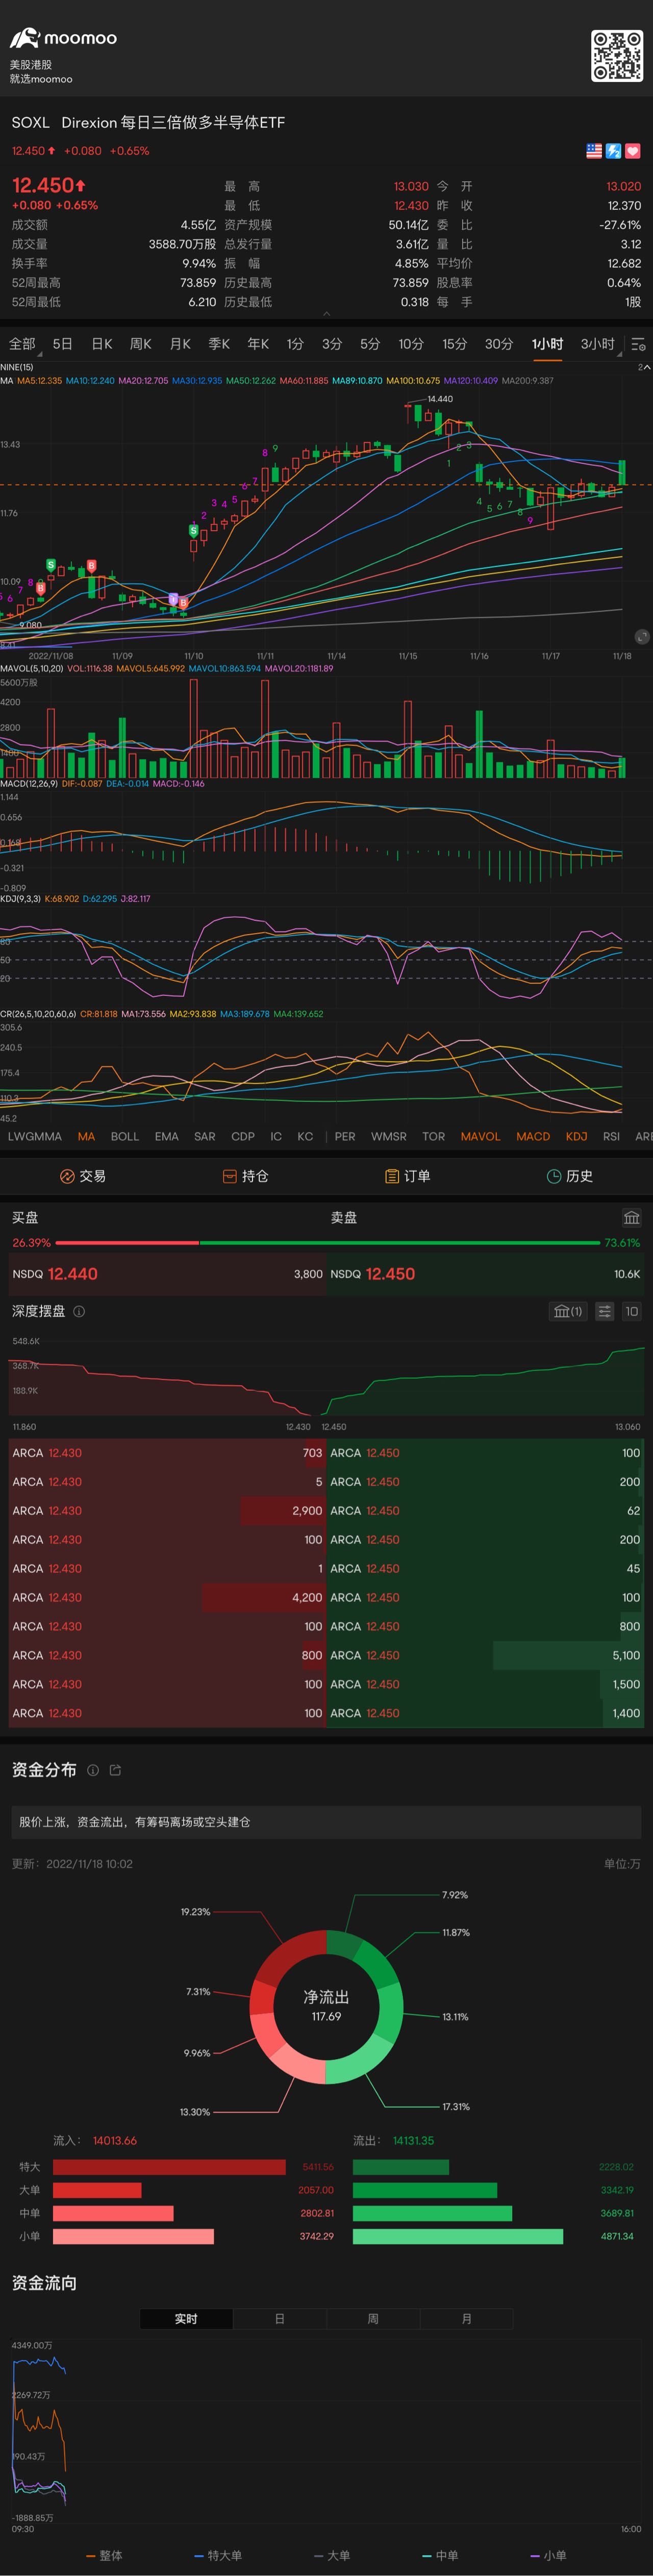
Task: Toggle the MACD indicator
Action: point(533,1136)
